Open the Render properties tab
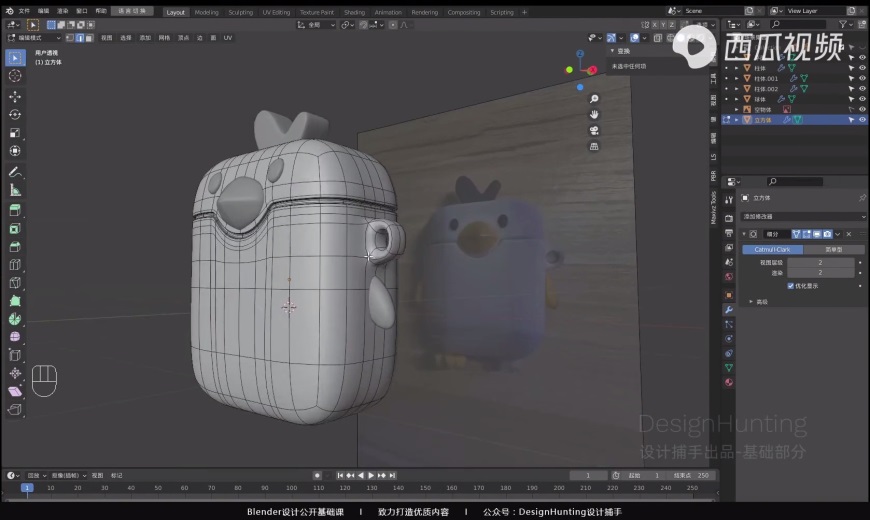 pos(729,218)
